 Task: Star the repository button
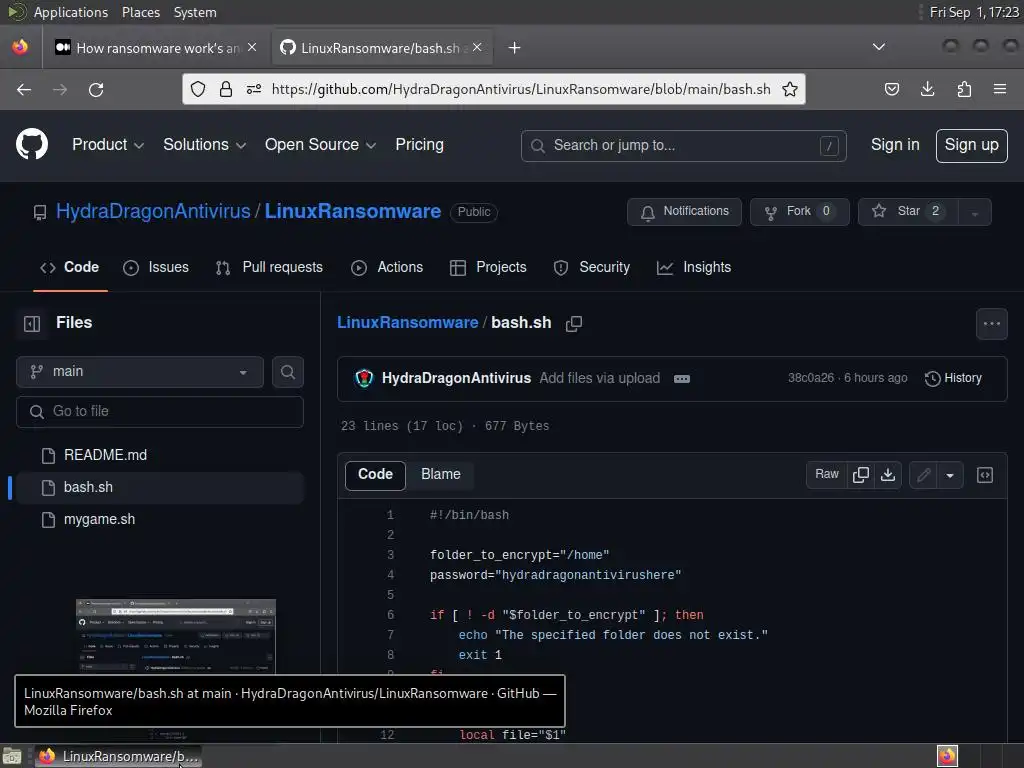(908, 212)
